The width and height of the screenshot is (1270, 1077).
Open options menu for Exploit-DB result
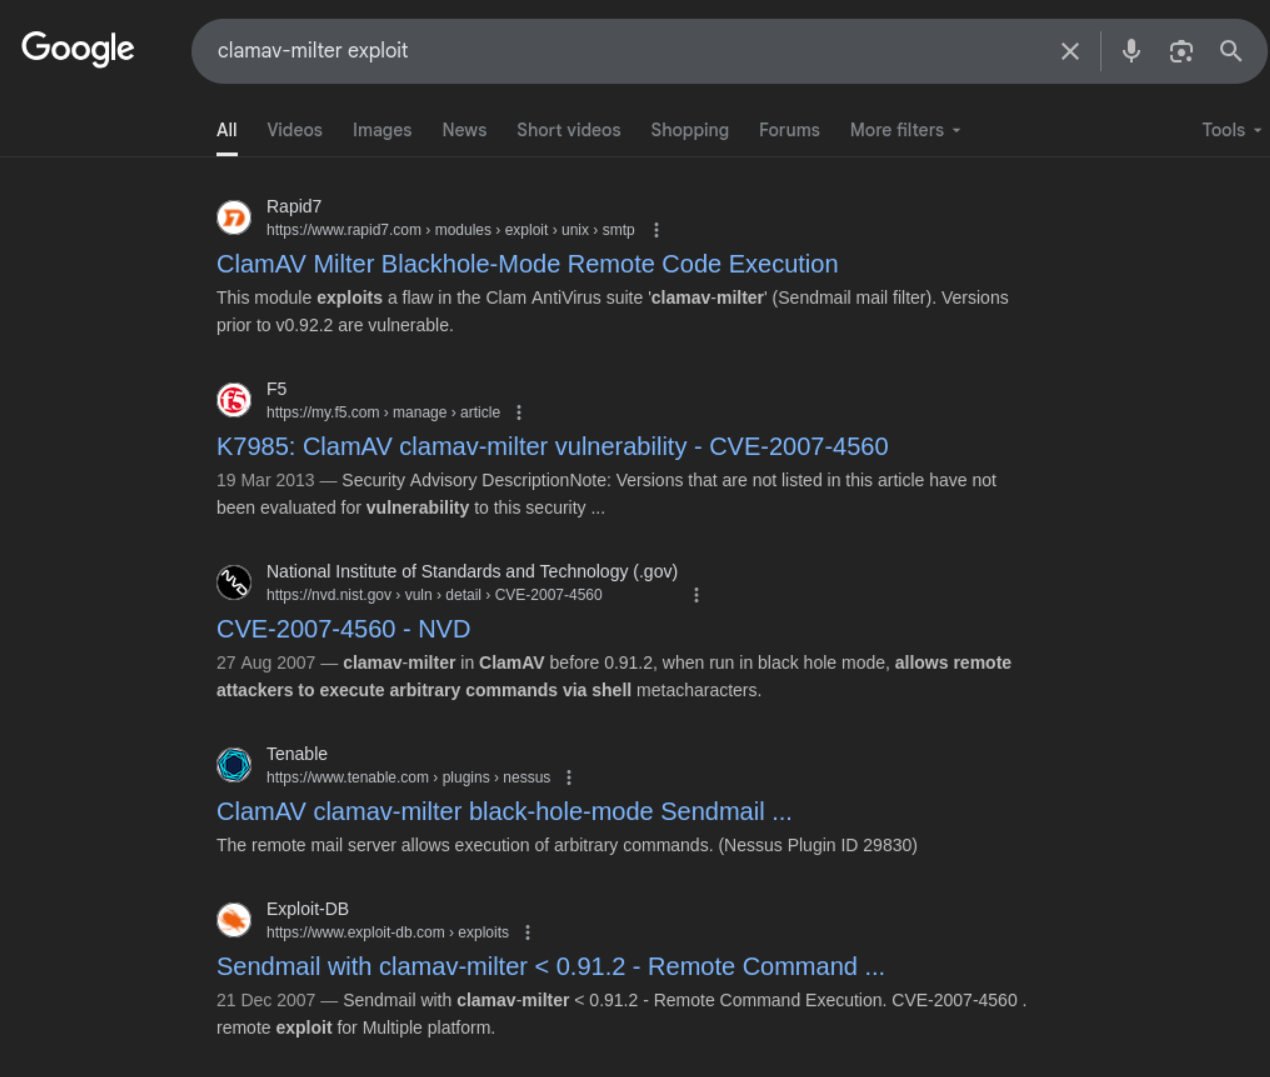(x=527, y=933)
